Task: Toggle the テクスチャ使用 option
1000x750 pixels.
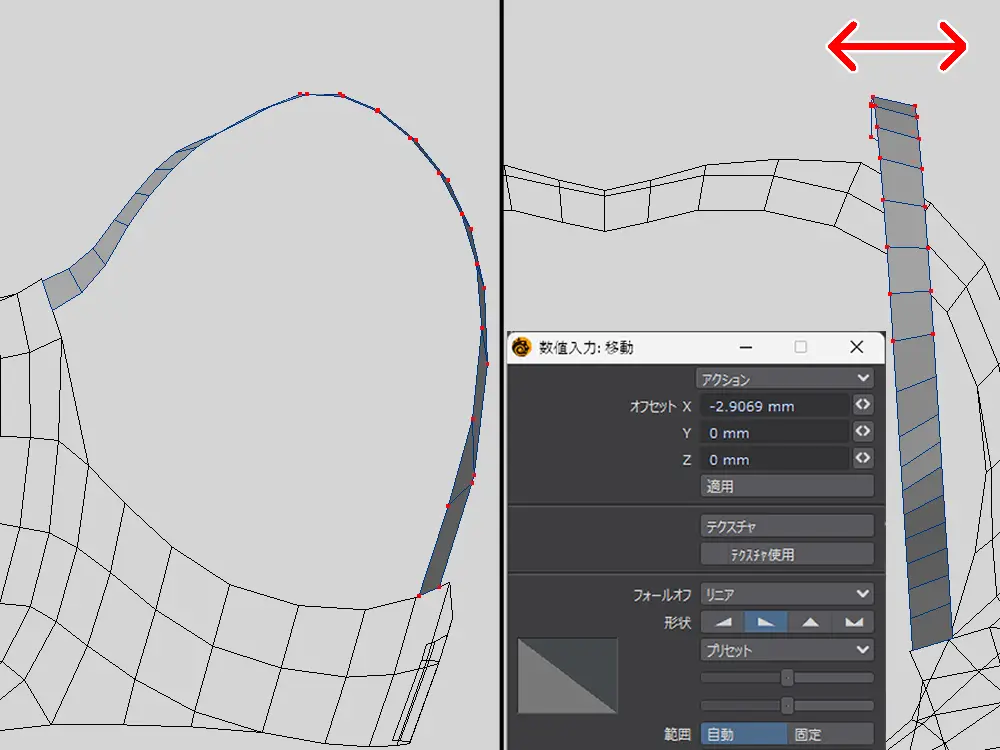Action: point(787,554)
